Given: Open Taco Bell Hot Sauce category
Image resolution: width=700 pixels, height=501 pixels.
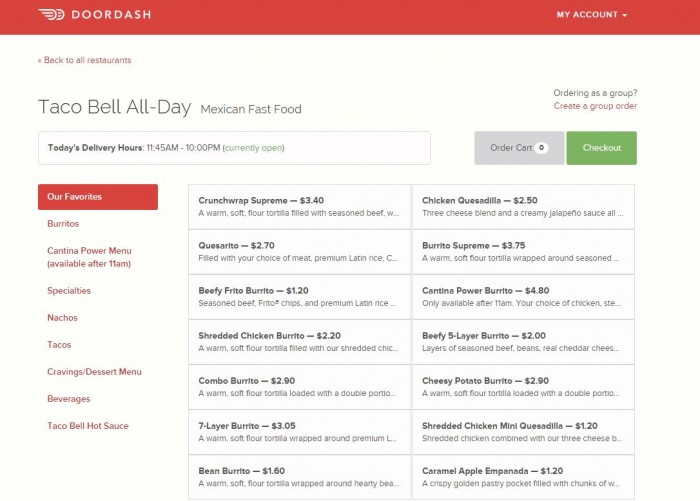Looking at the screenshot, I should click(88, 426).
